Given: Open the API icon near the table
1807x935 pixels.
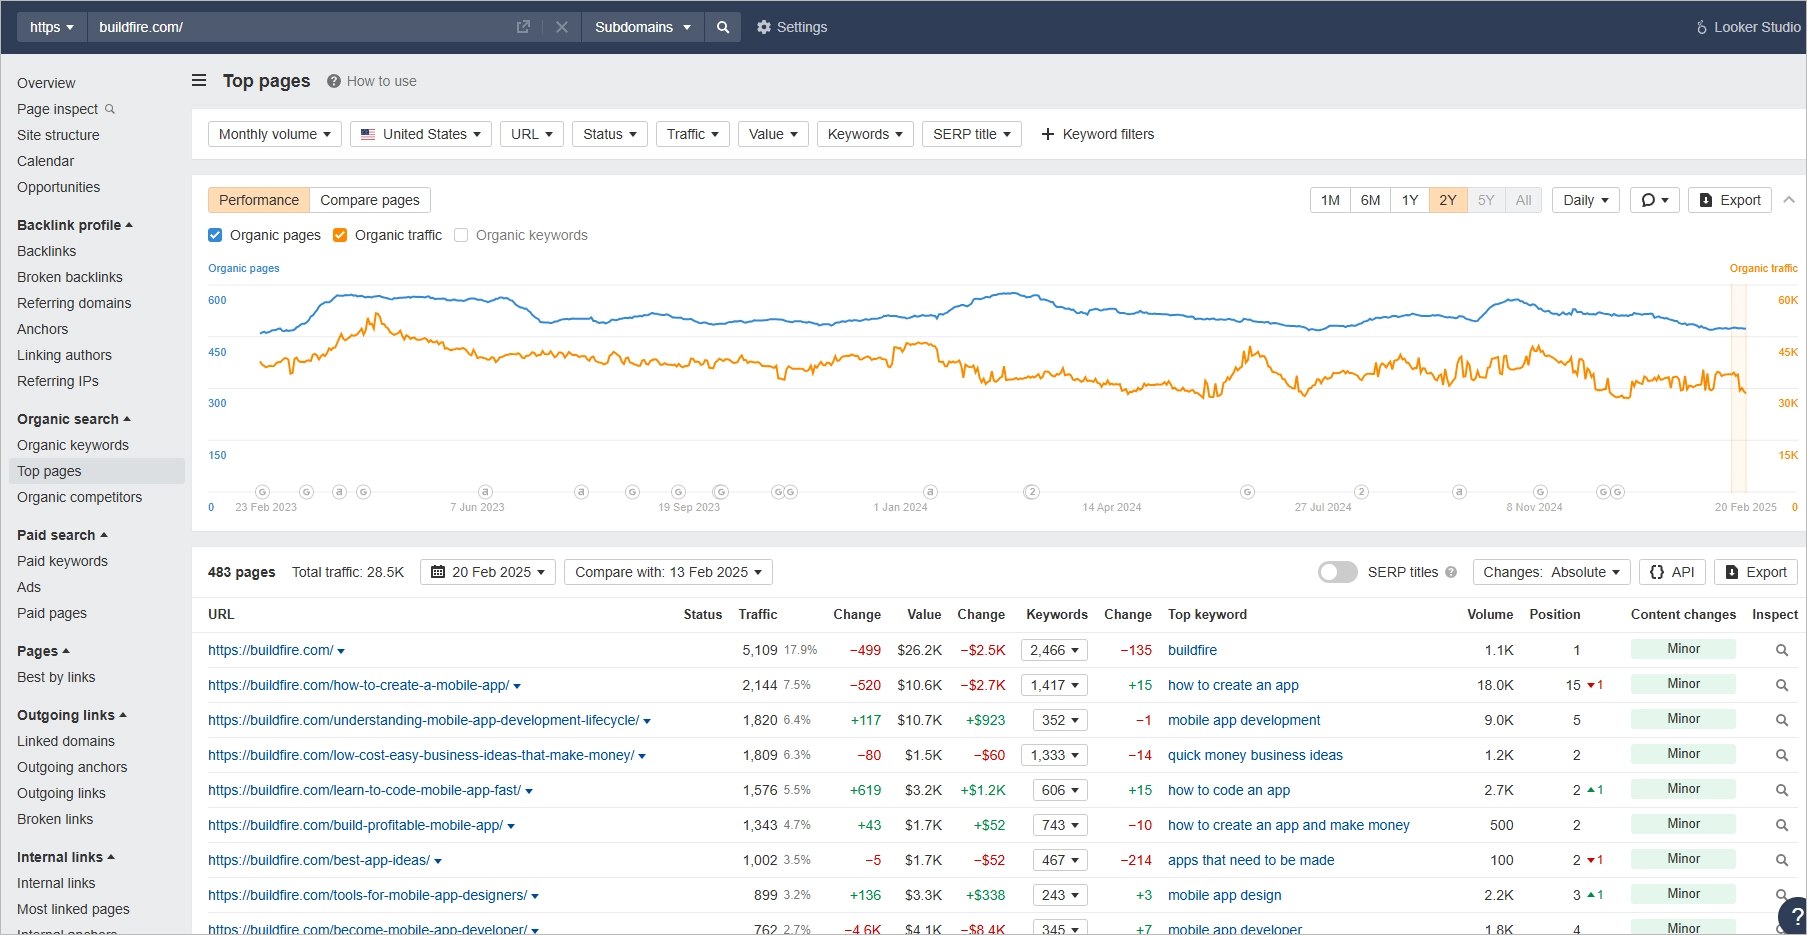Looking at the screenshot, I should coord(1671,571).
